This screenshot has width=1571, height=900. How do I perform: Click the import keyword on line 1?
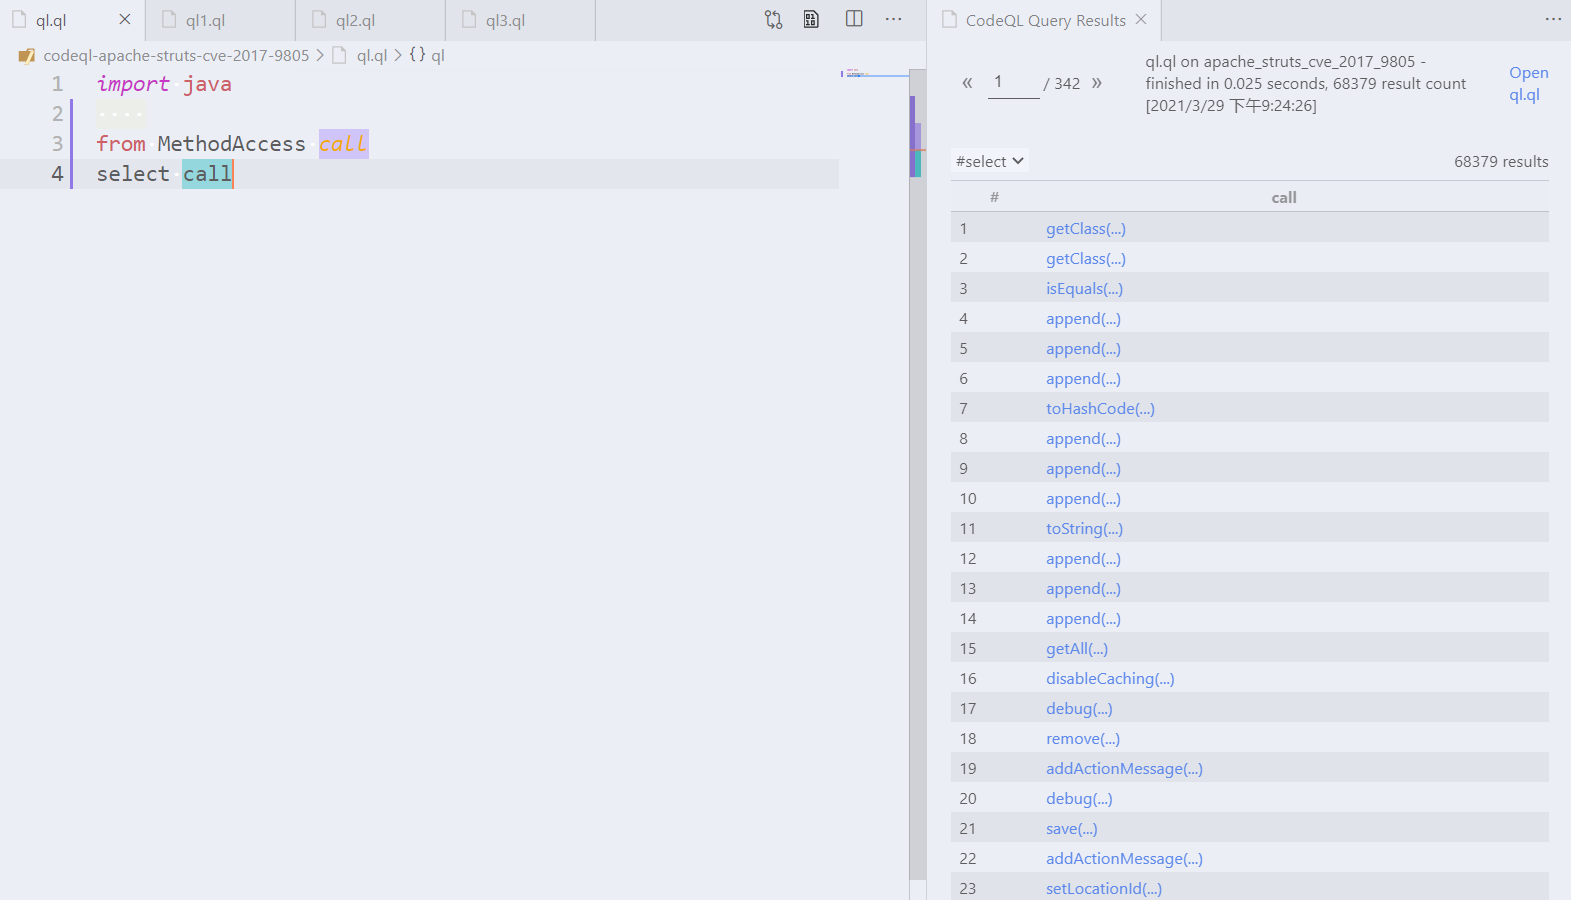pyautogui.click(x=133, y=84)
